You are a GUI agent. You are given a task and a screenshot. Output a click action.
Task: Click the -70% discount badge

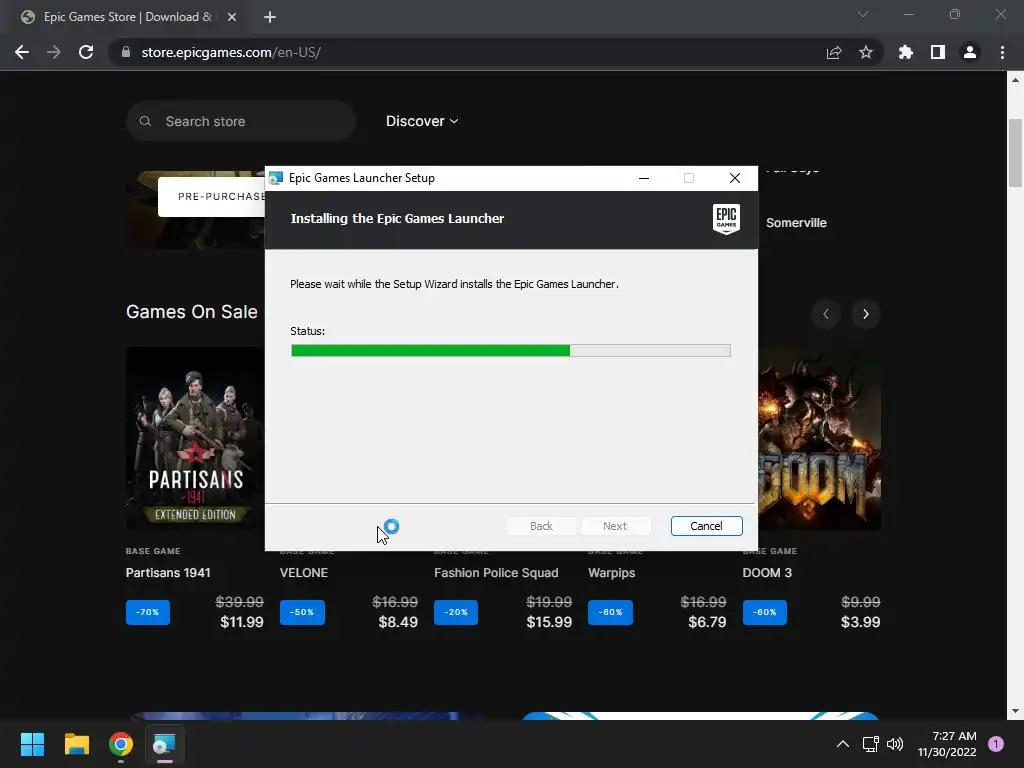(x=148, y=612)
